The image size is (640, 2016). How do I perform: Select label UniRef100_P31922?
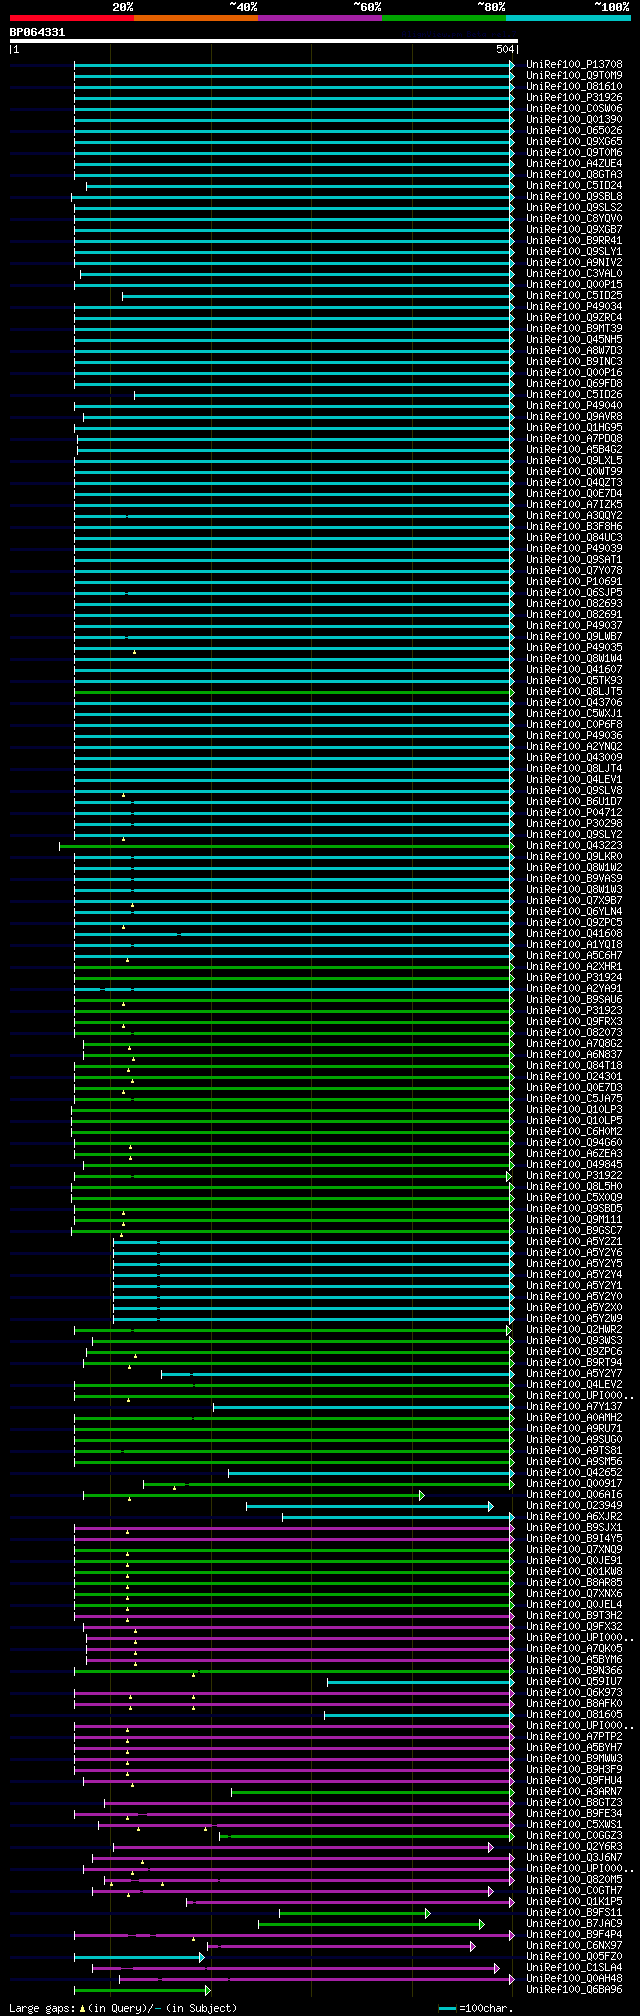click(x=574, y=1176)
